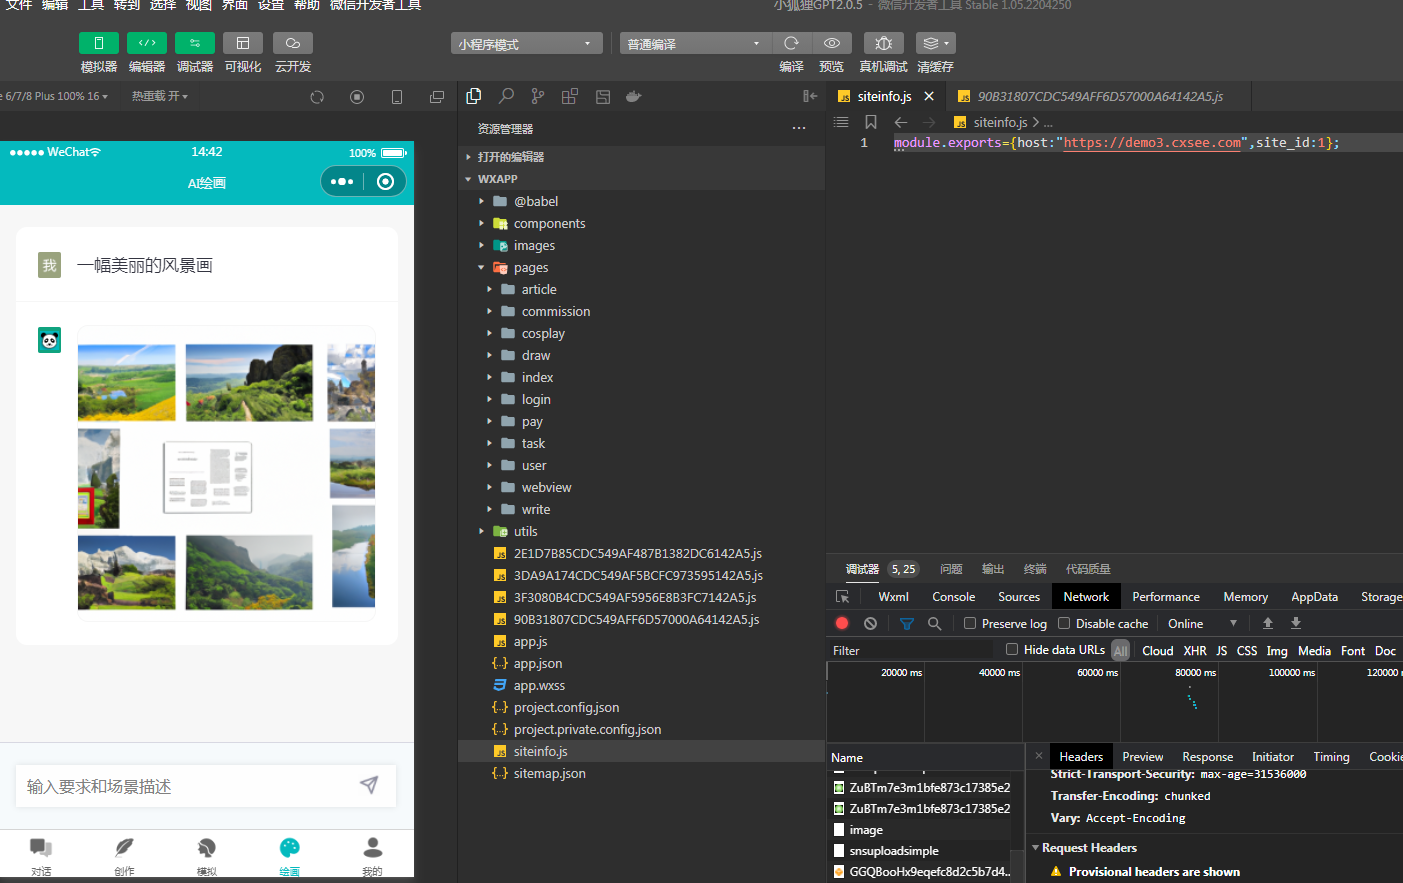1403x883 pixels.
Task: Enable the Disable cache checkbox
Action: pos(1064,623)
